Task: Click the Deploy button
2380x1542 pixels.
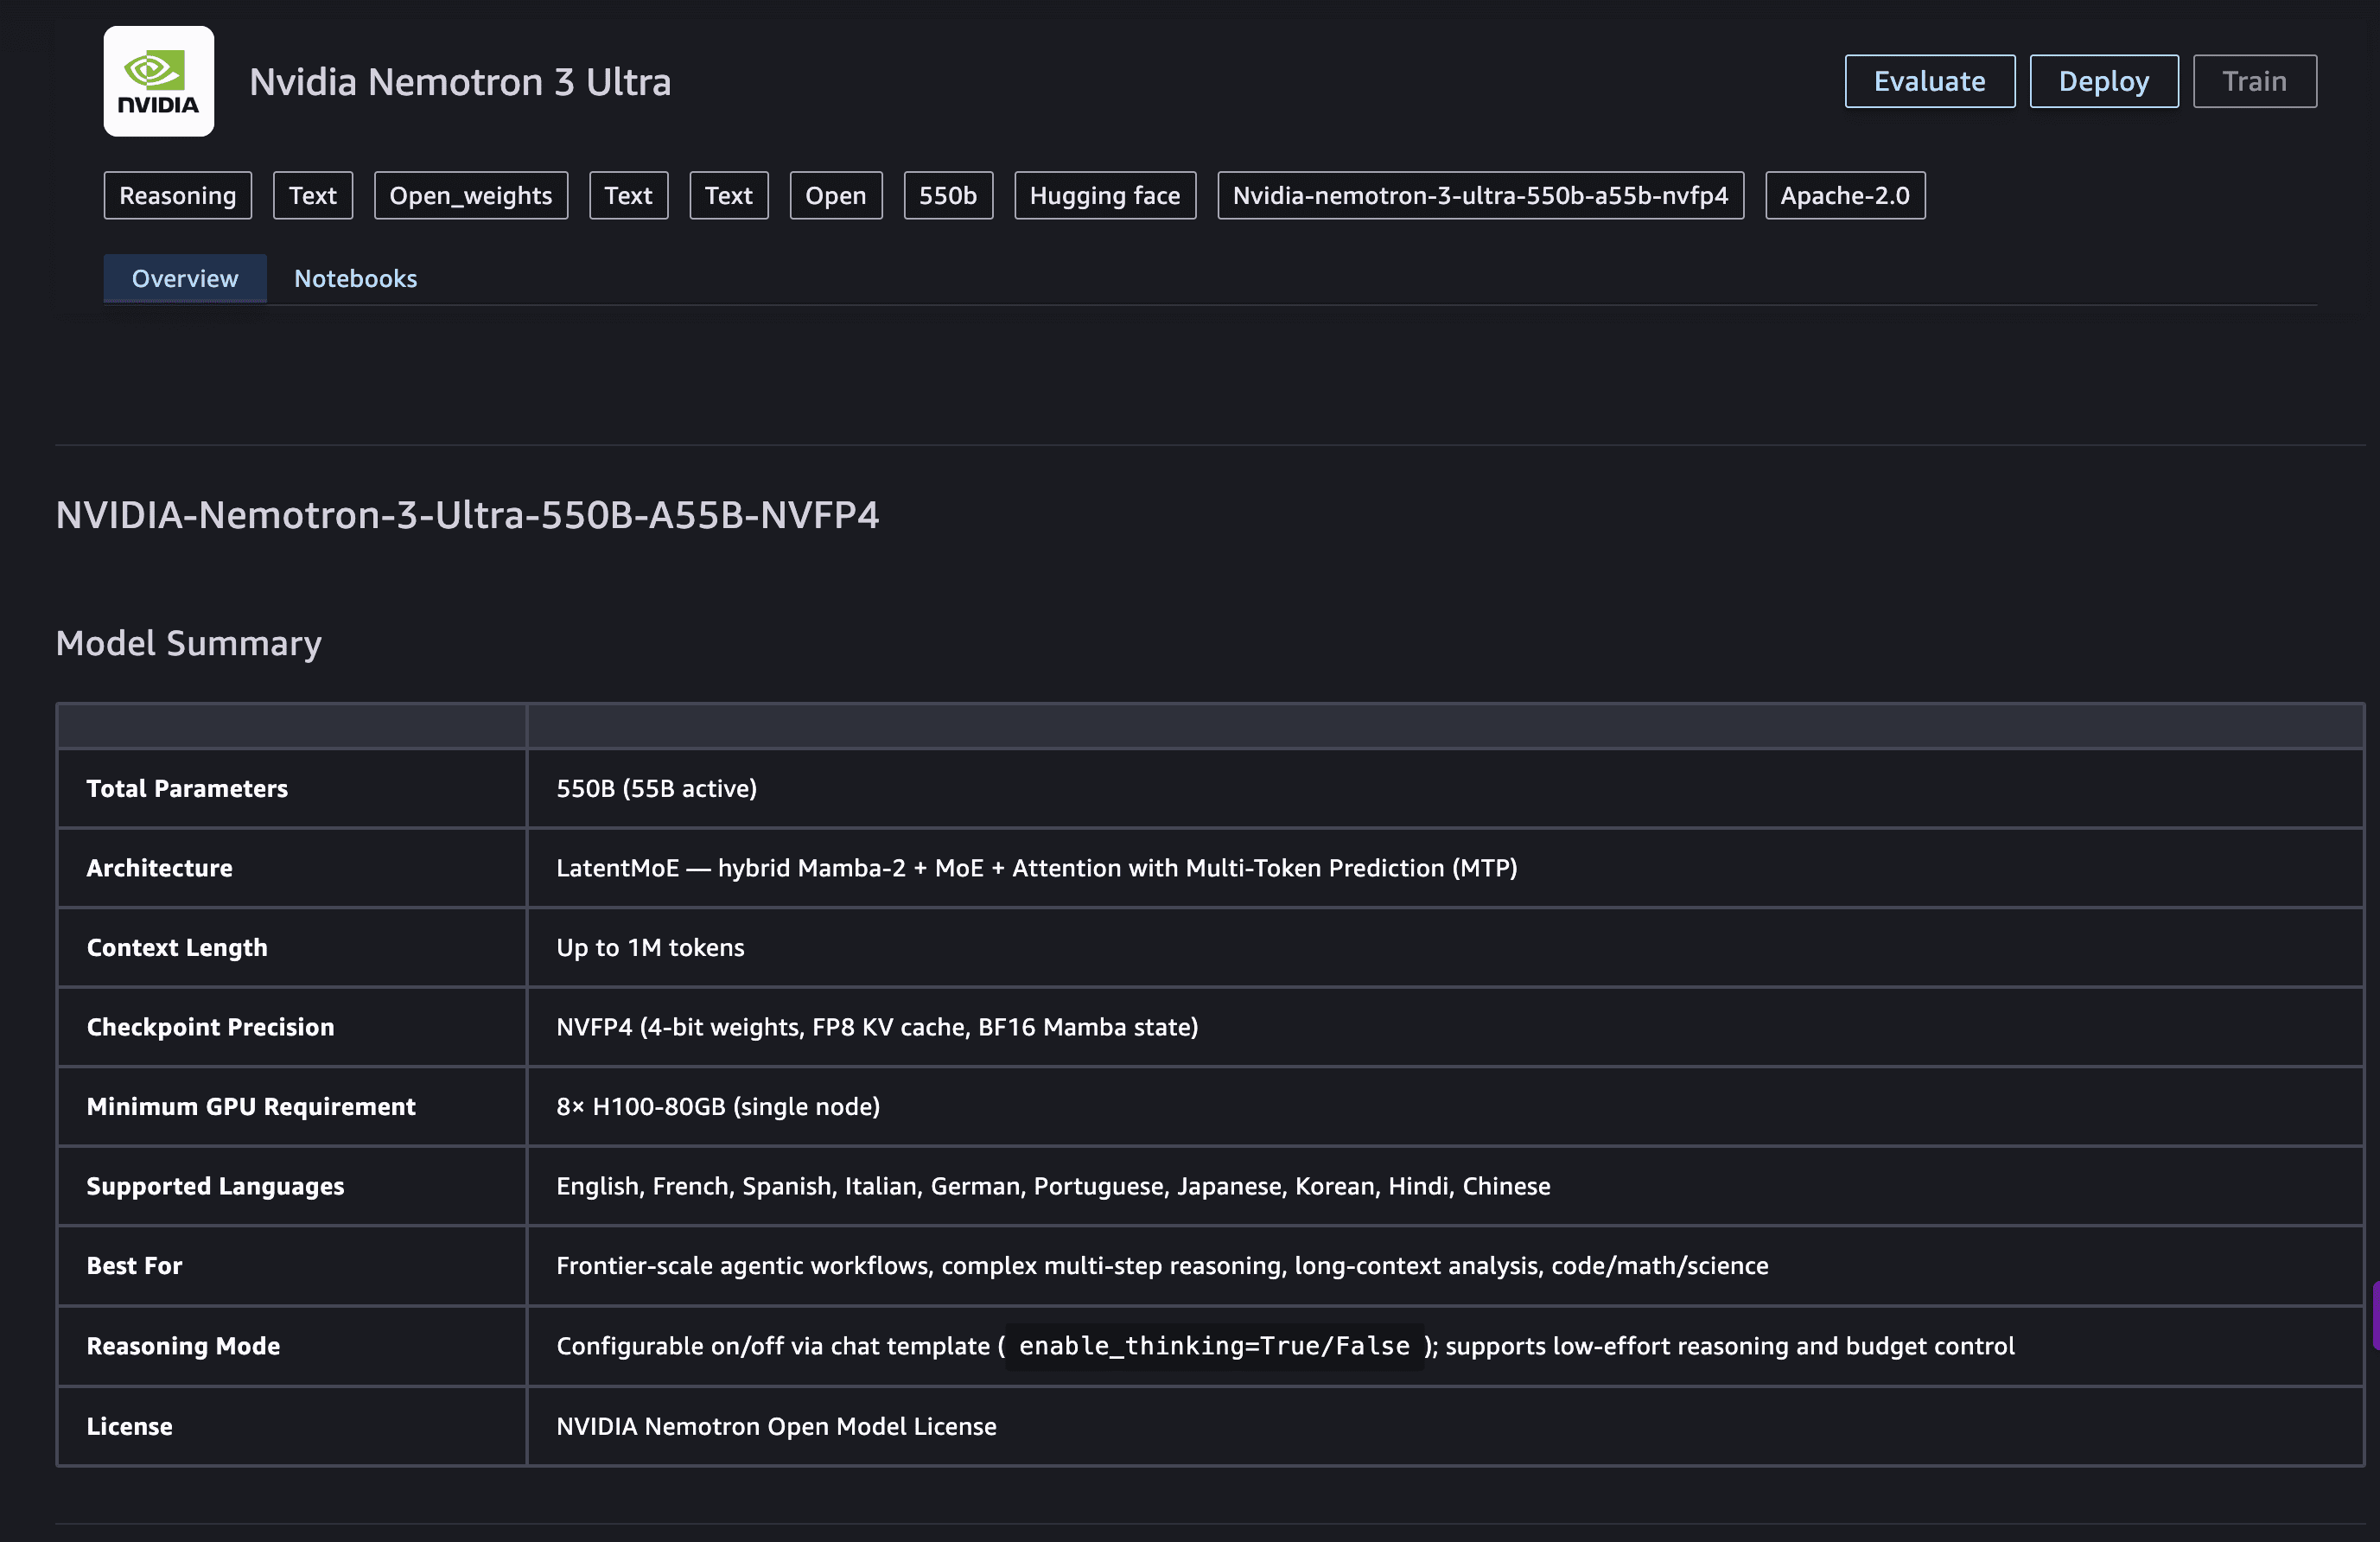Action: [2103, 81]
